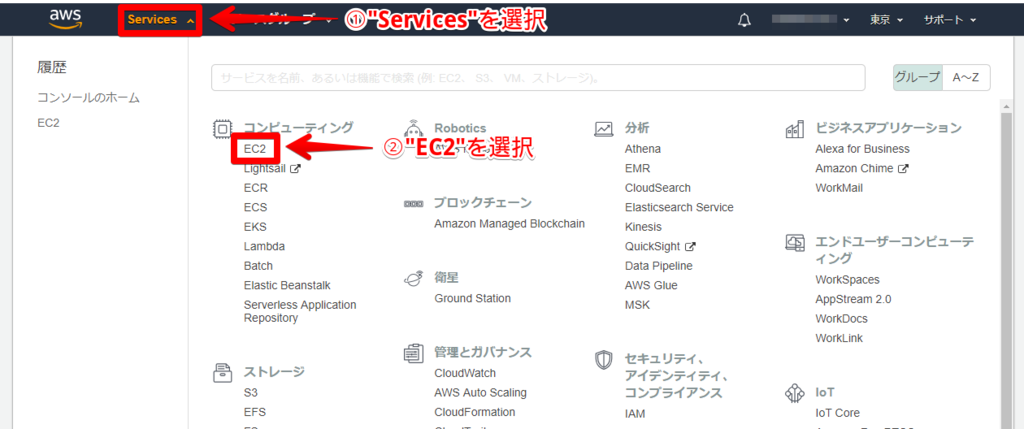Click the IoT category icon
The width and height of the screenshot is (1024, 429).
(794, 394)
